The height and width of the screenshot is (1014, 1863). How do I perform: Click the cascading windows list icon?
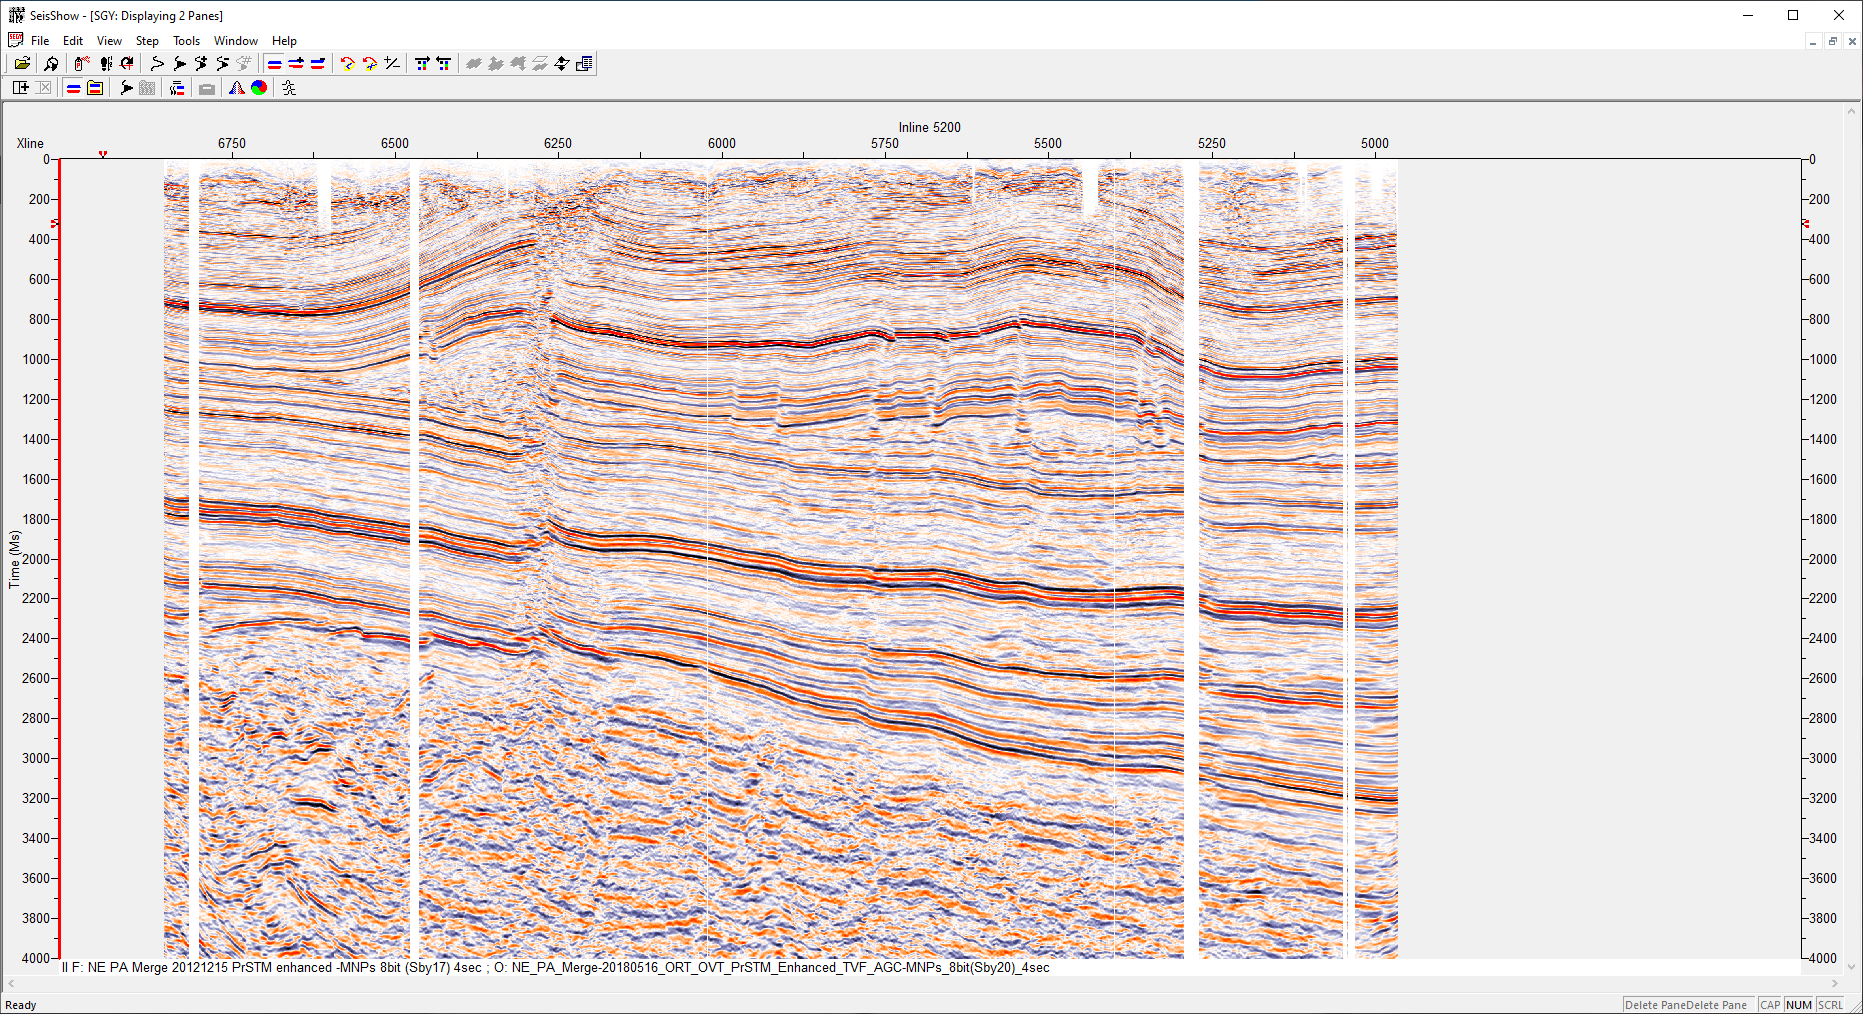pos(585,63)
